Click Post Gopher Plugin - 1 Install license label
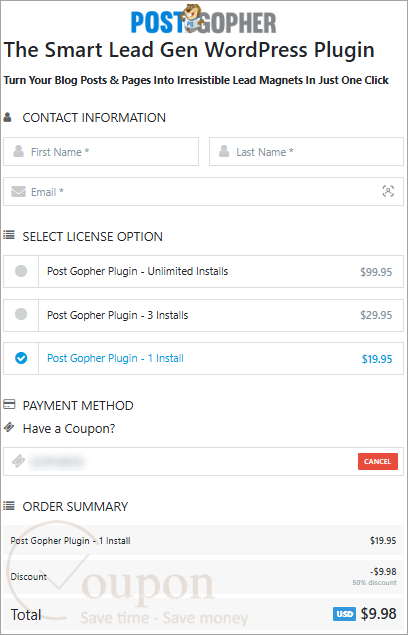This screenshot has height=635, width=408. [115, 358]
